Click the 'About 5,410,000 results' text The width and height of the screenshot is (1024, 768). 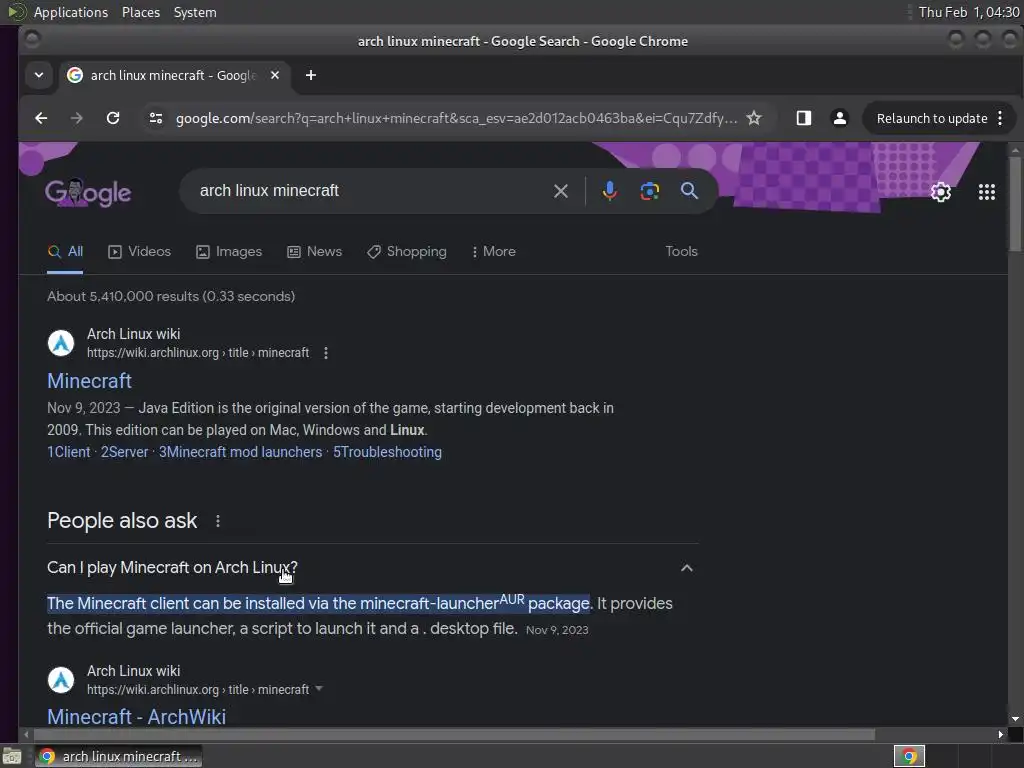click(x=171, y=296)
